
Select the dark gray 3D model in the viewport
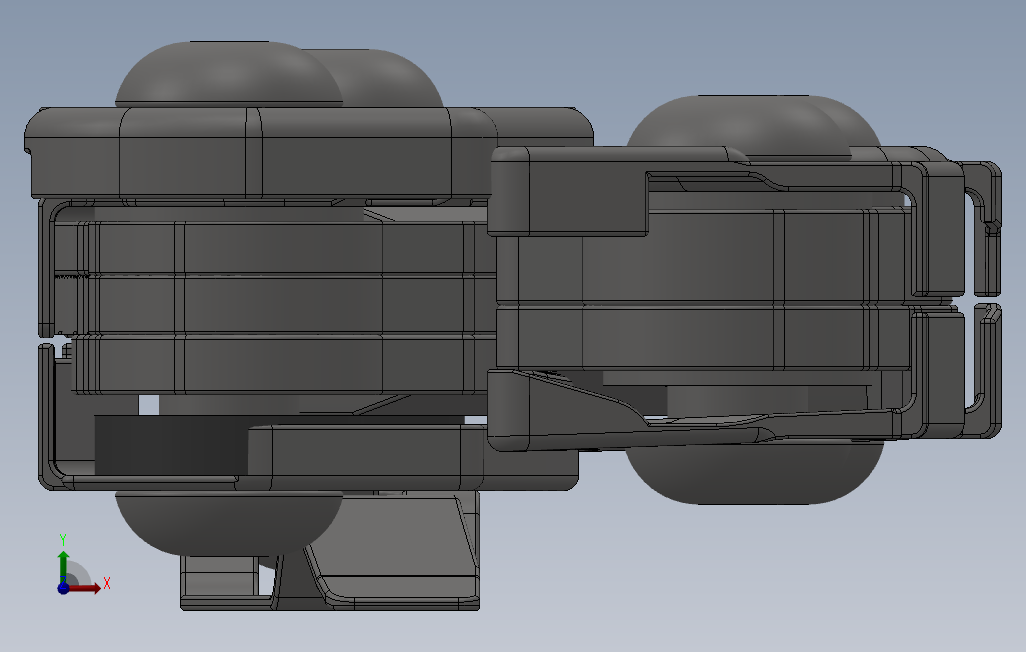tap(513, 326)
